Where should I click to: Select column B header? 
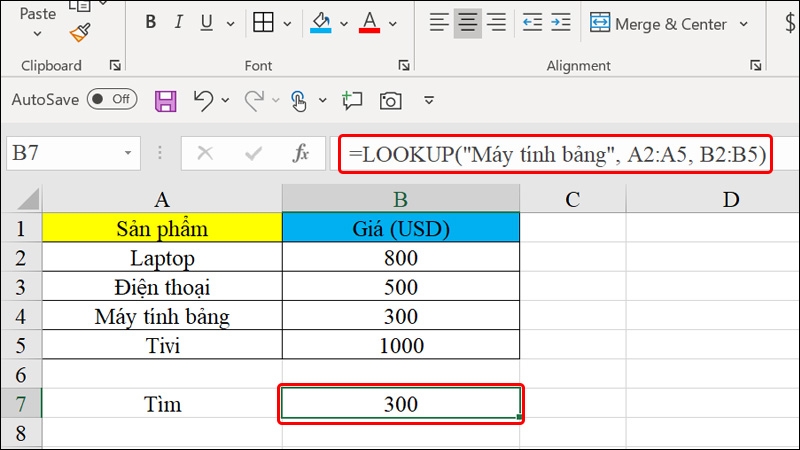pyautogui.click(x=401, y=199)
